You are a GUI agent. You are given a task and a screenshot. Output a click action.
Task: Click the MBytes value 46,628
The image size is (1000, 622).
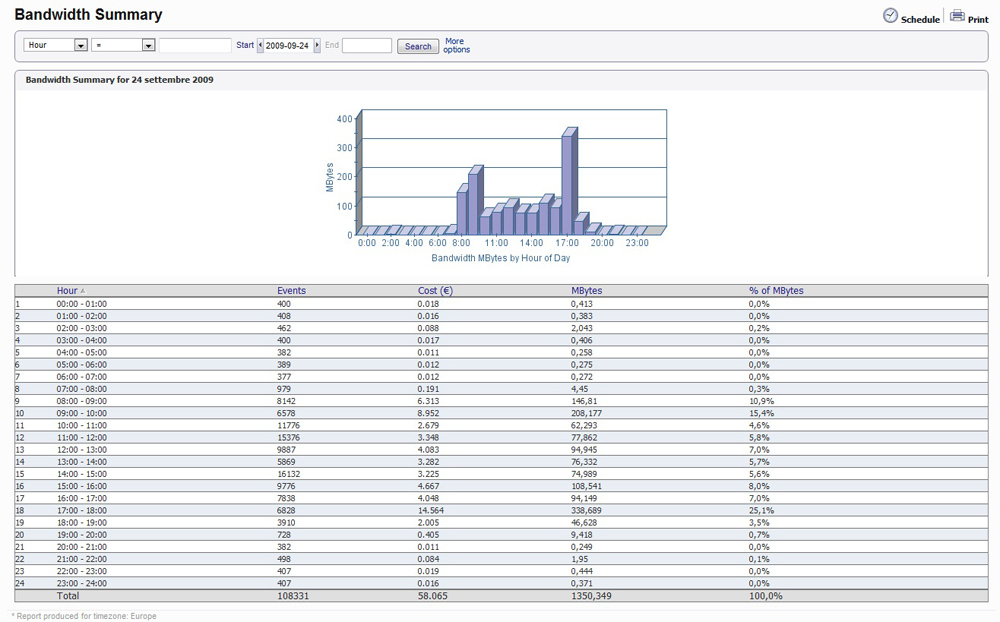[584, 522]
